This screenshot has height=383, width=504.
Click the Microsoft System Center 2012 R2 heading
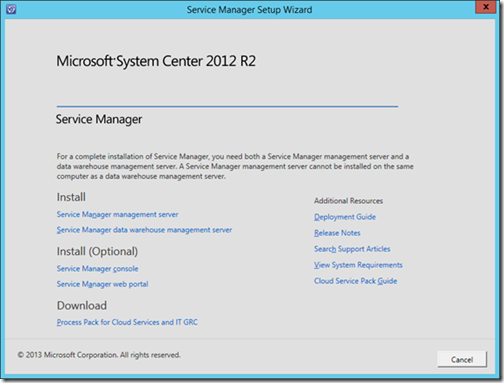156,61
